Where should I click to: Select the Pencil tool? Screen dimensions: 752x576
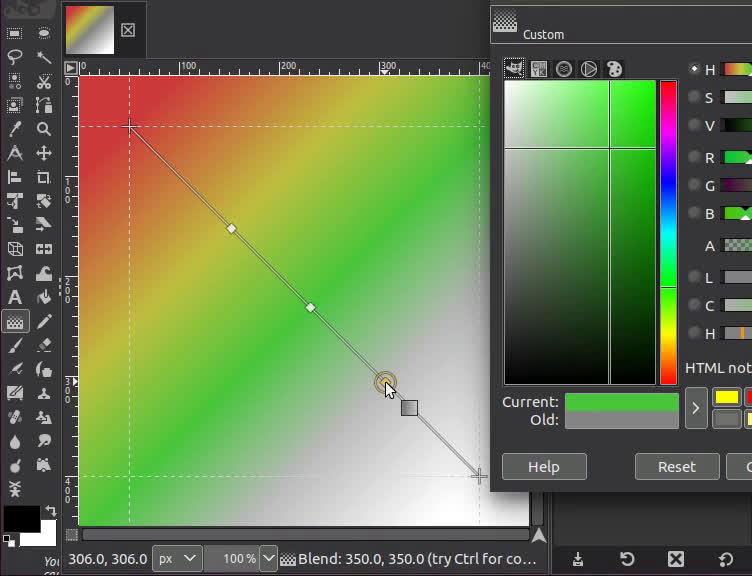[44, 321]
